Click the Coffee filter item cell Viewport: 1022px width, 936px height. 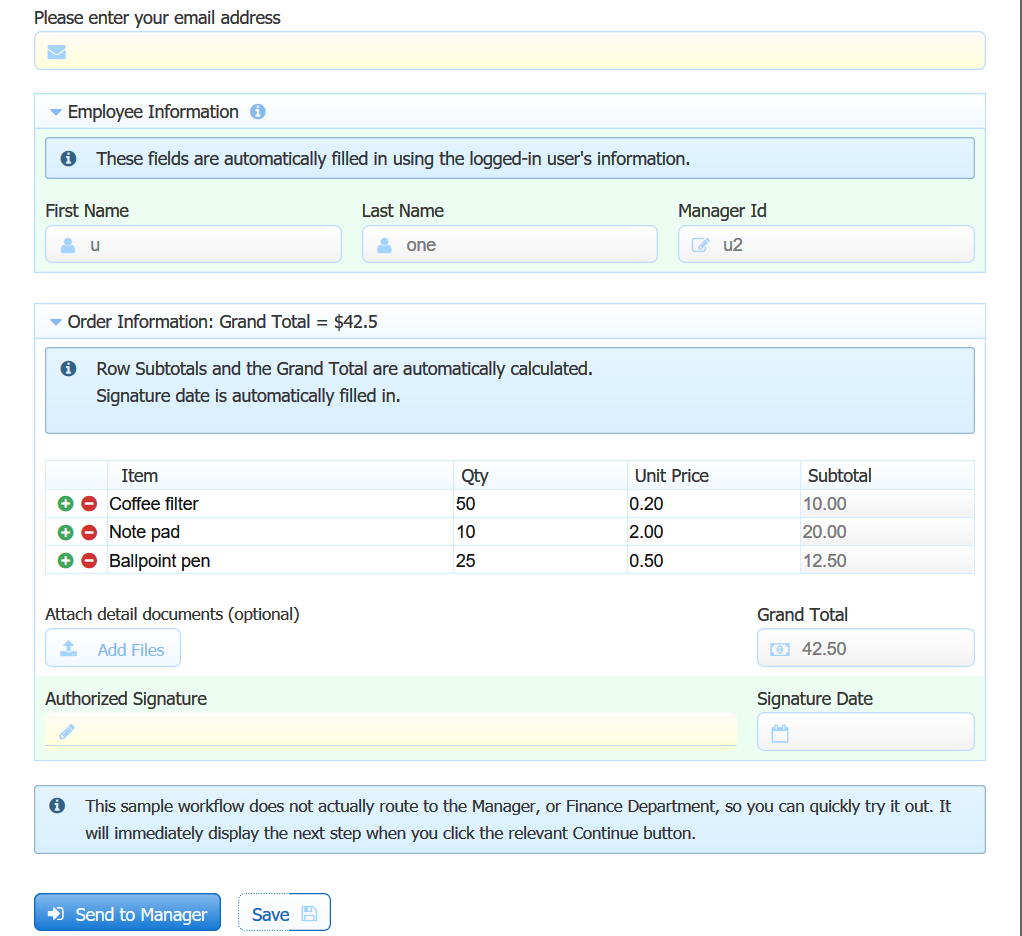coord(280,504)
